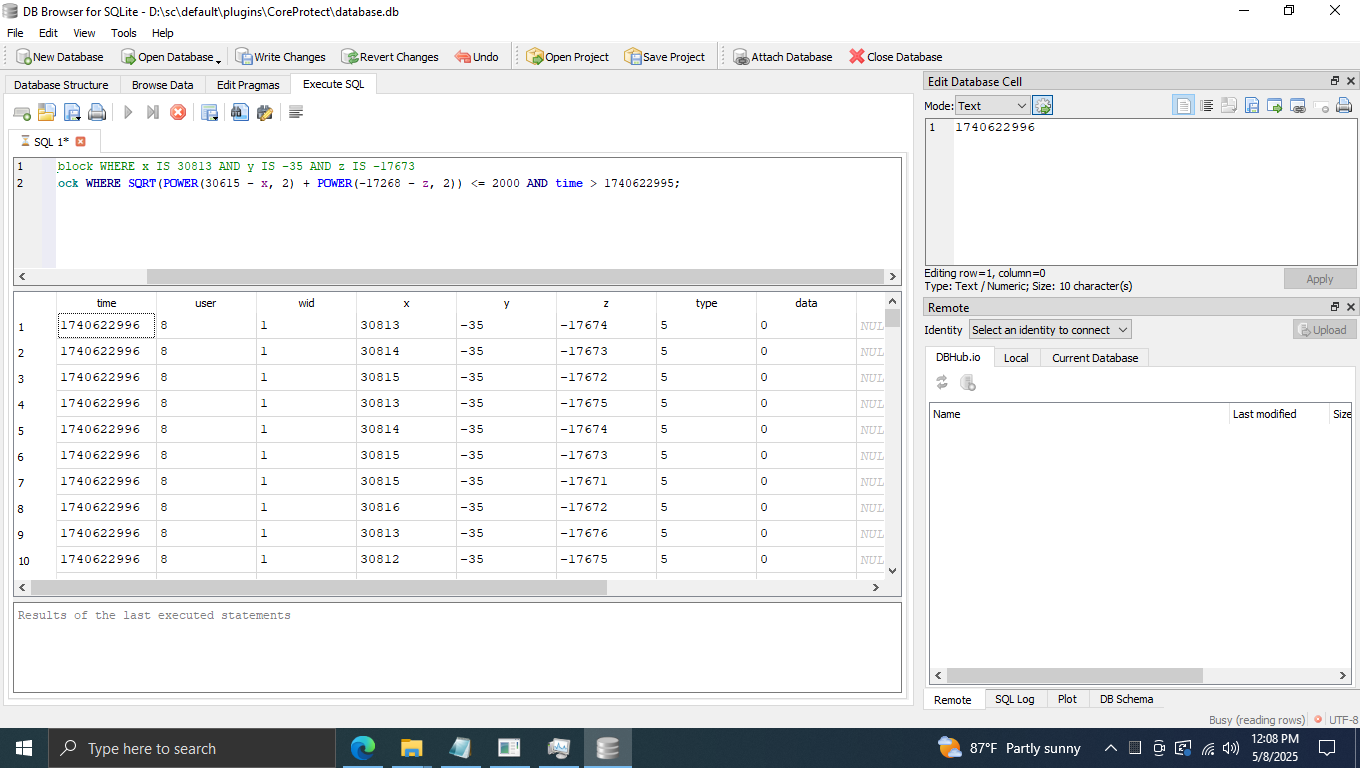Open cell in external application icon
The image size is (1360, 768).
pyautogui.click(x=1275, y=105)
